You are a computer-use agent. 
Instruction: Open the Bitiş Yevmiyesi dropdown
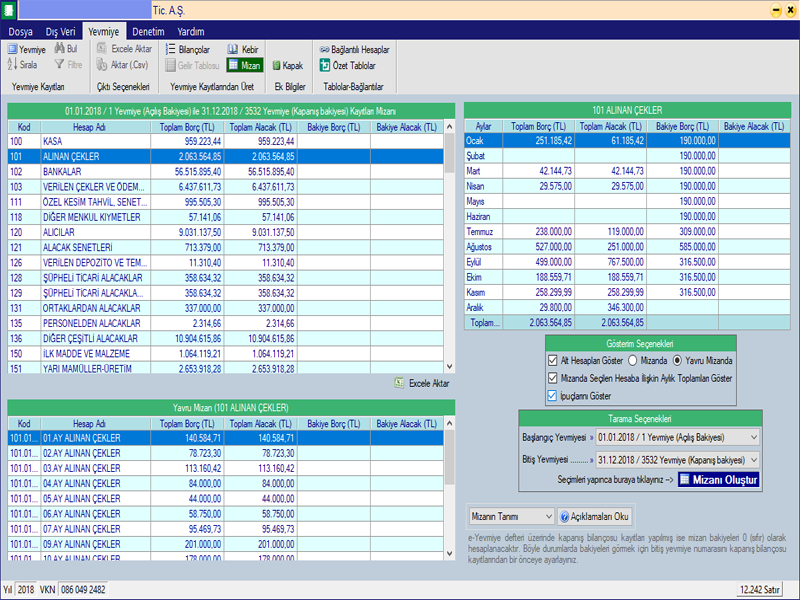[x=678, y=460]
